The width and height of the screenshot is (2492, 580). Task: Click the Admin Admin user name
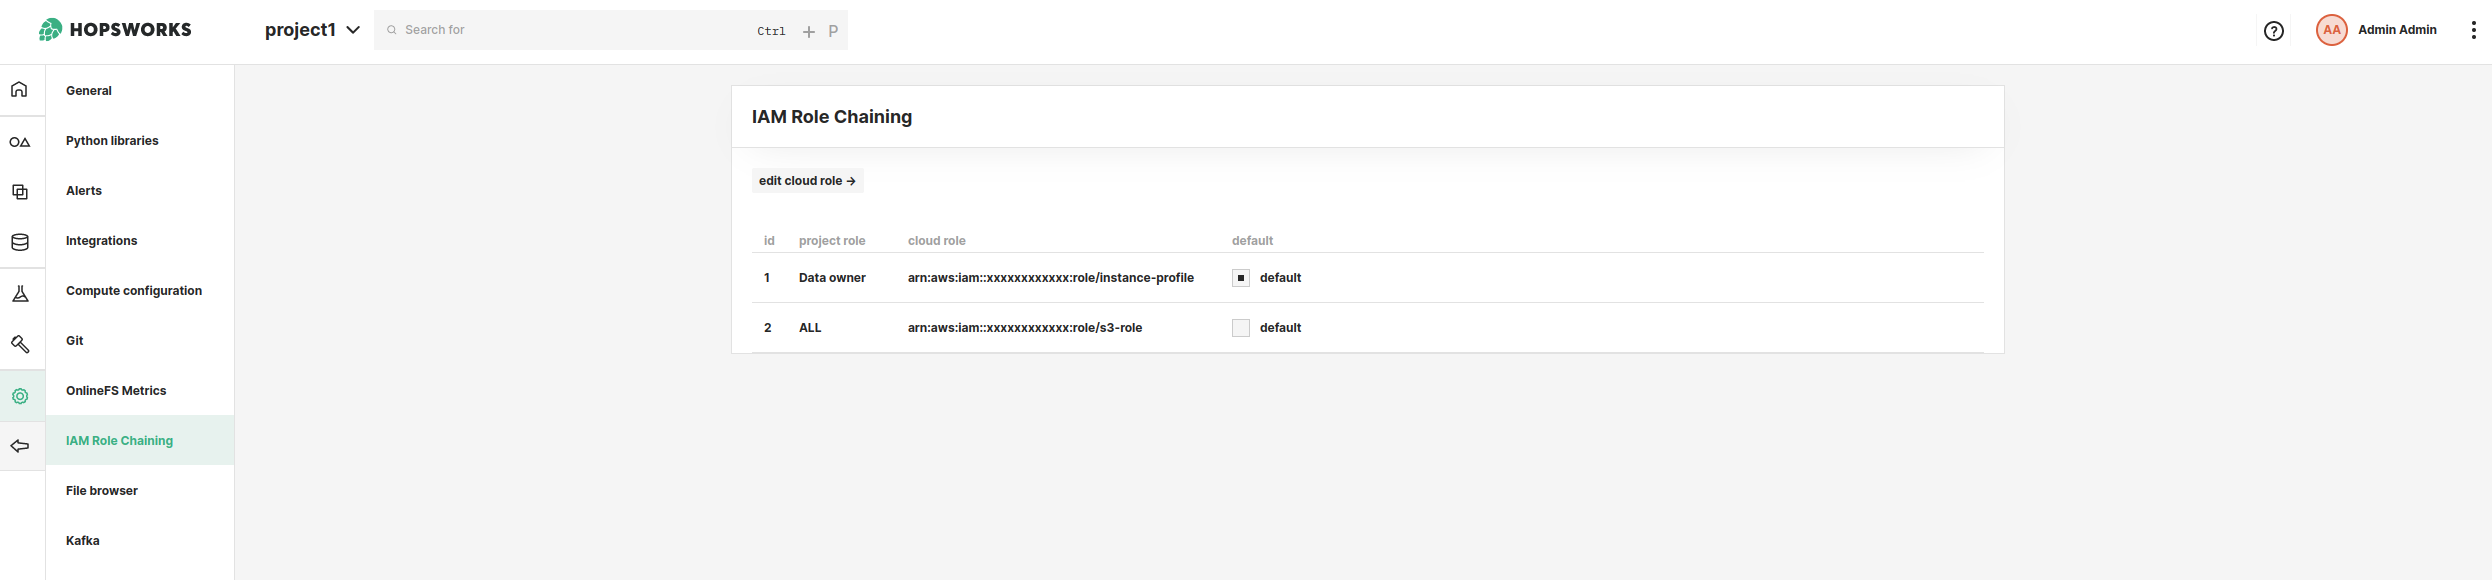(x=2396, y=30)
